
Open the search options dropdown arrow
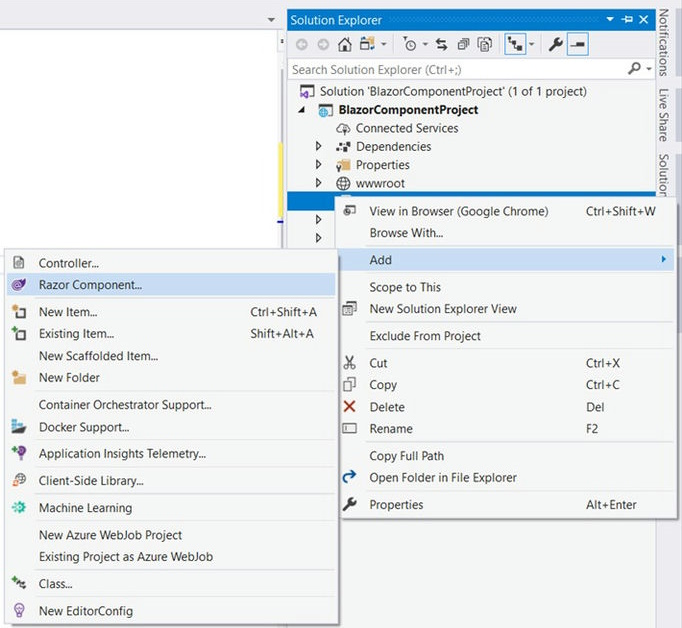click(x=649, y=69)
